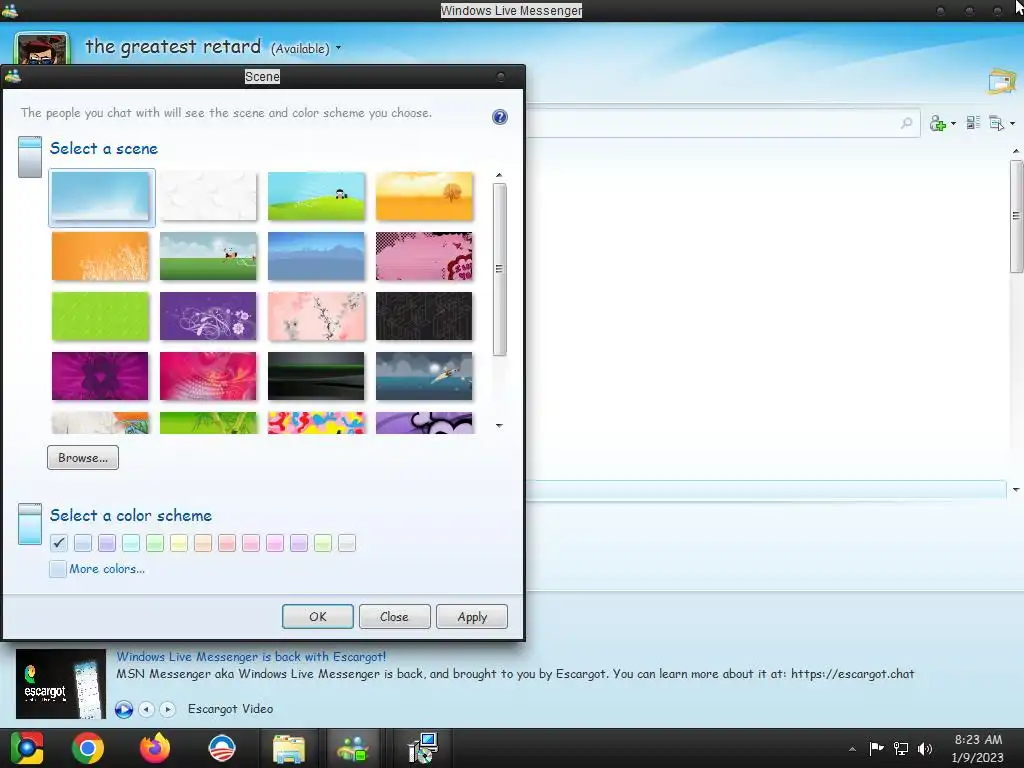This screenshot has height=768, width=1024.
Task: Click the user display picture avatar
Action: [x=42, y=49]
